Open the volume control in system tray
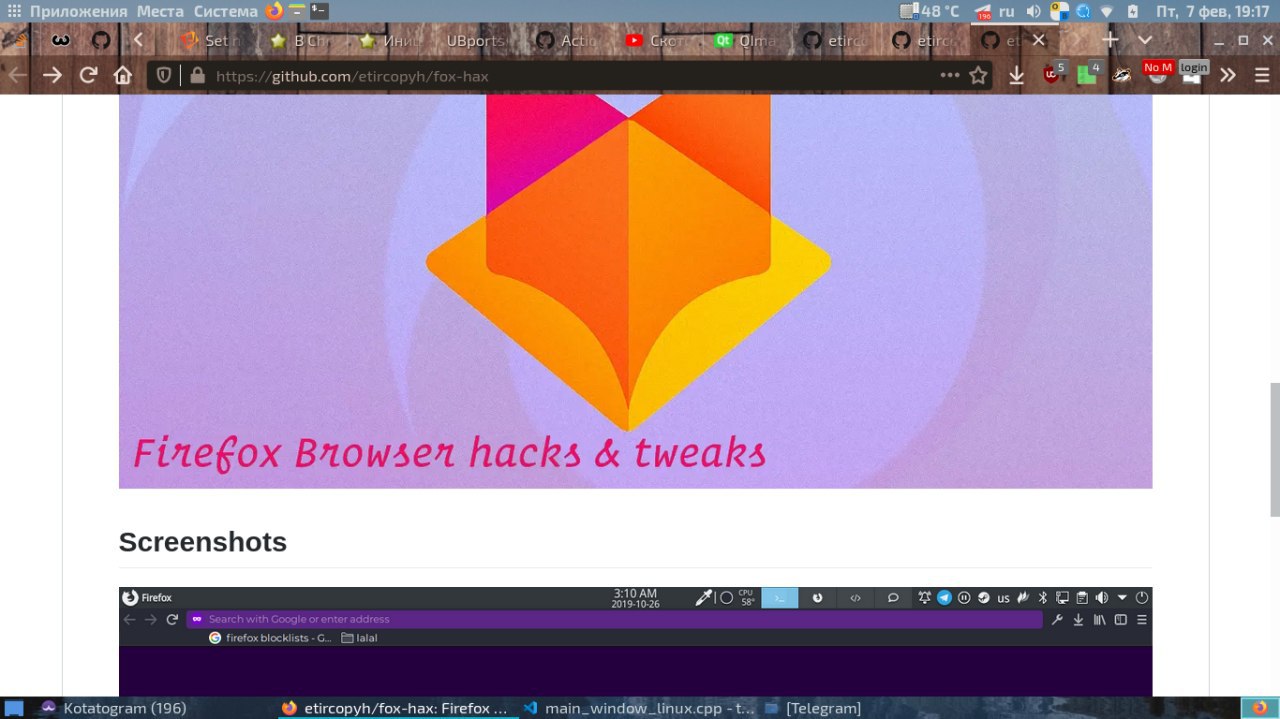1280x719 pixels. [x=1033, y=11]
